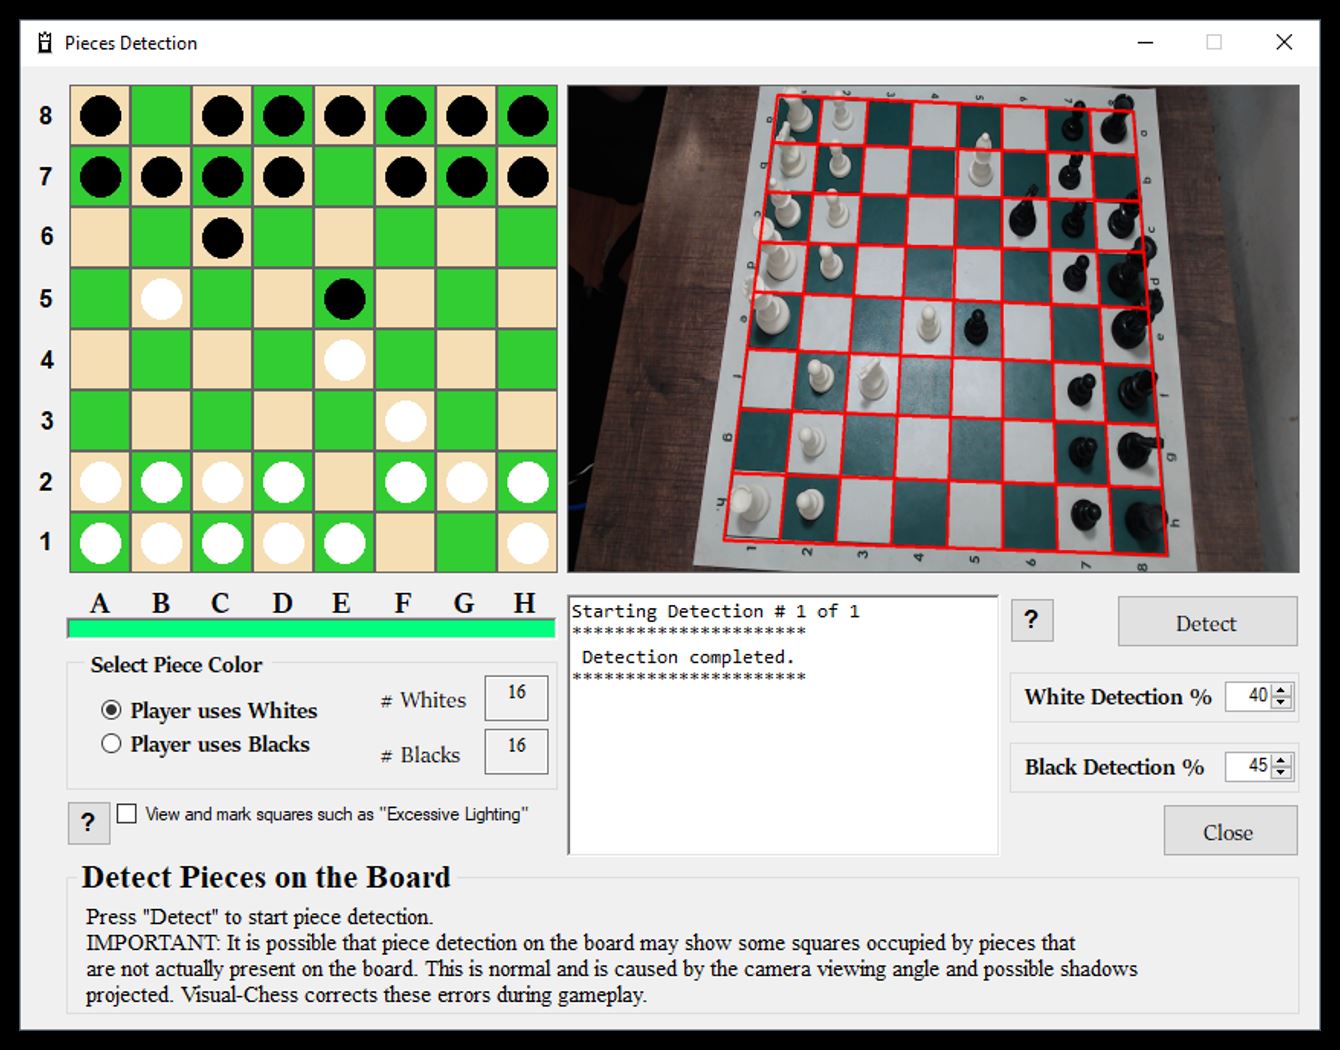This screenshot has width=1340, height=1050.
Task: Click the Black Detection % value field
Action: 1248,767
